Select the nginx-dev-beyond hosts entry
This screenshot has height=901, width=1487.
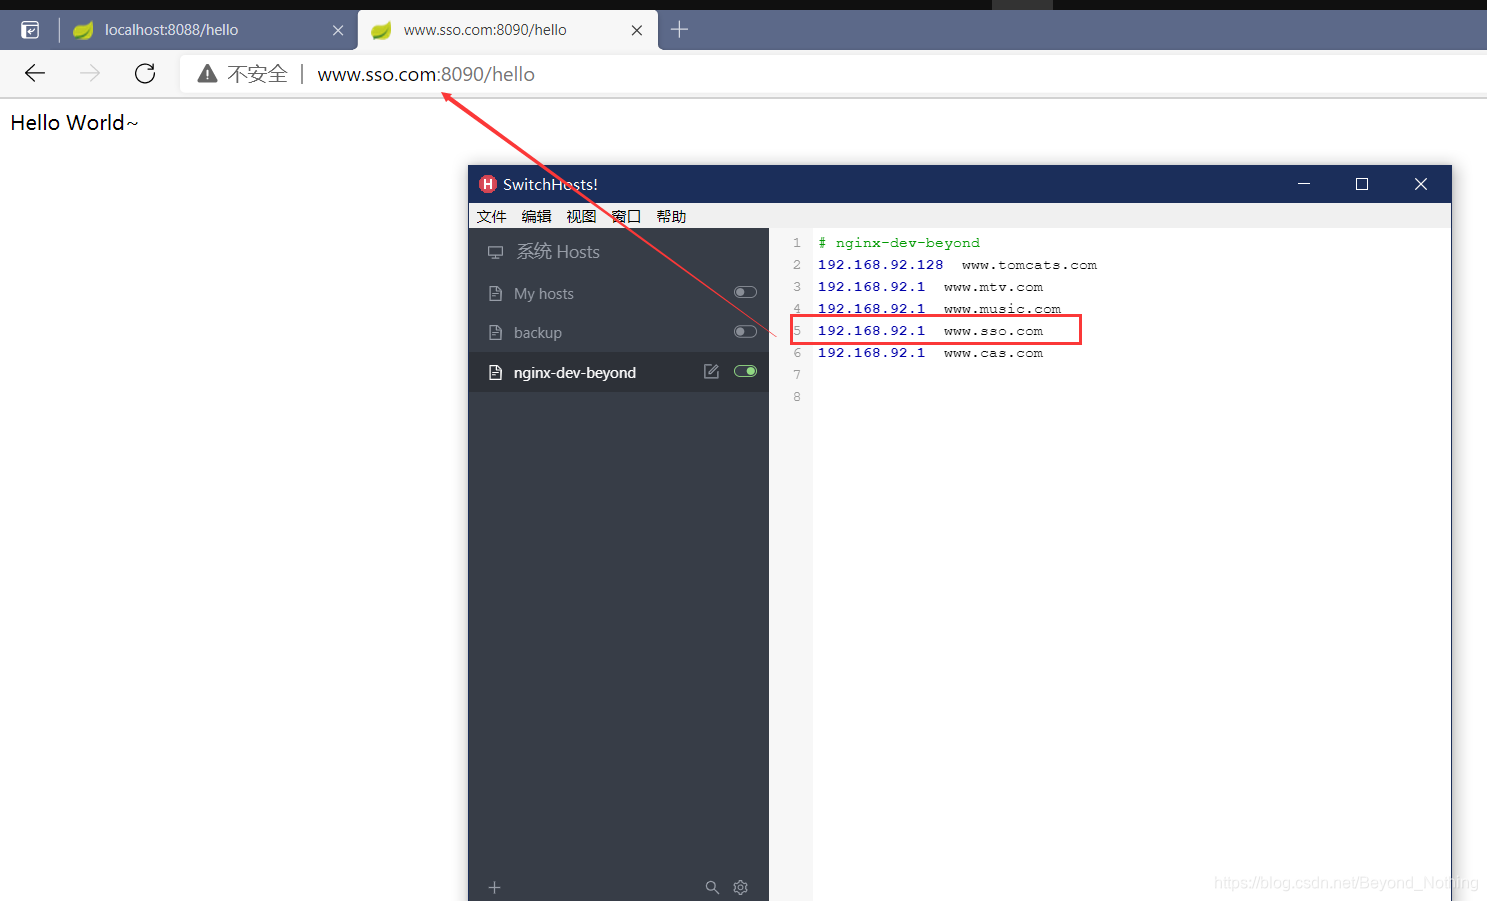619,372
